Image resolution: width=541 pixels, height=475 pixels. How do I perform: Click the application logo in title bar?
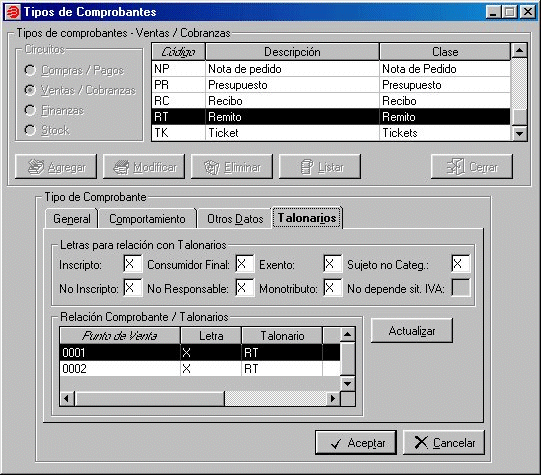(13, 12)
